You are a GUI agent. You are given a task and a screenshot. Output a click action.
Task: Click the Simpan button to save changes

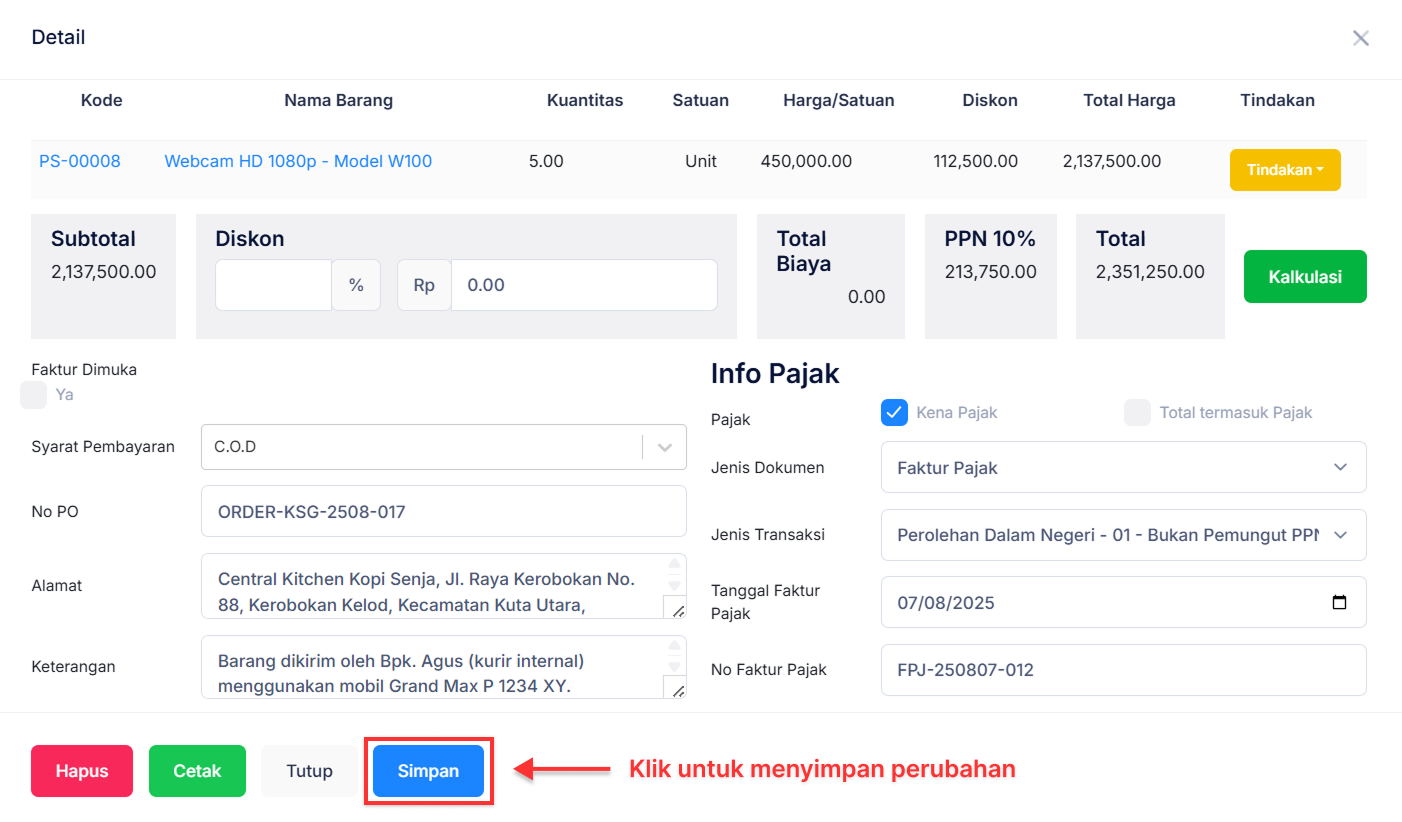[x=427, y=770]
